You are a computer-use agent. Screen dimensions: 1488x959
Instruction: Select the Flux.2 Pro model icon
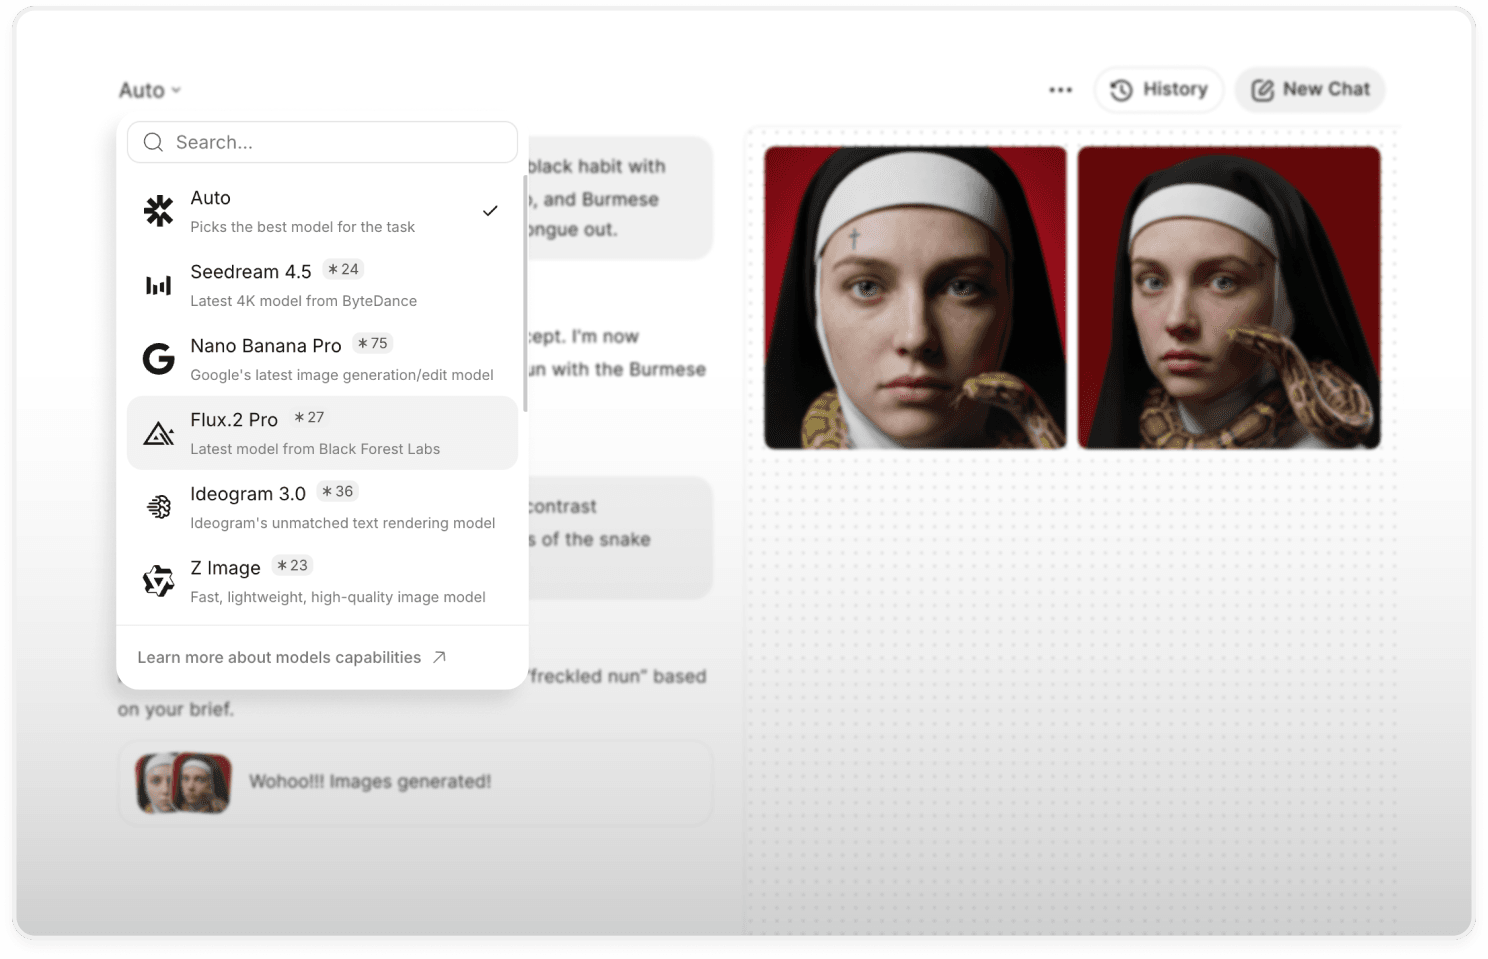tap(158, 433)
